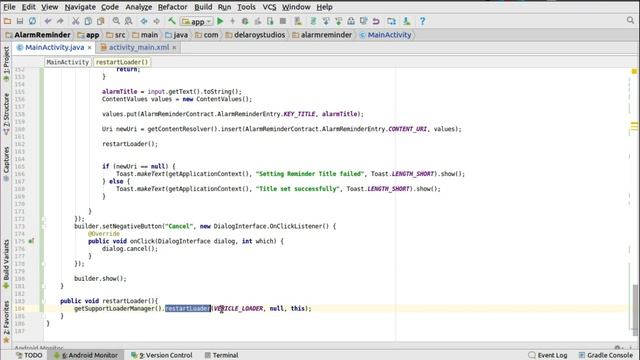The width and height of the screenshot is (640, 360).
Task: Toggle the Build Variants tool window
Action: pyautogui.click(x=6, y=264)
